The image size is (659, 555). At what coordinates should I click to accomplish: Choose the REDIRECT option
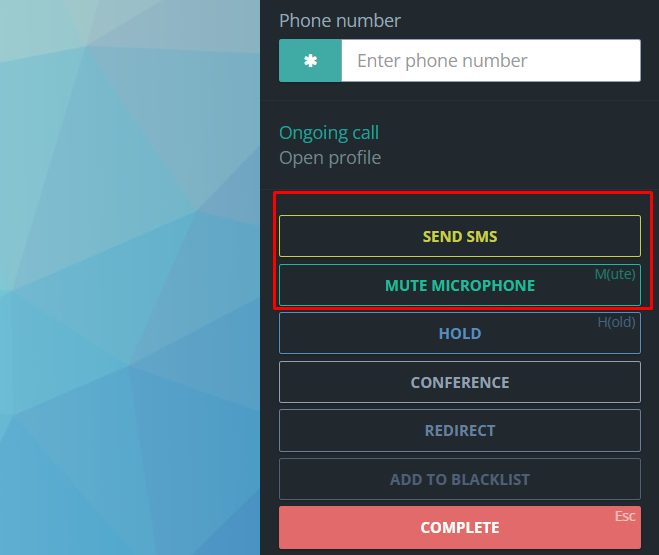coord(459,431)
